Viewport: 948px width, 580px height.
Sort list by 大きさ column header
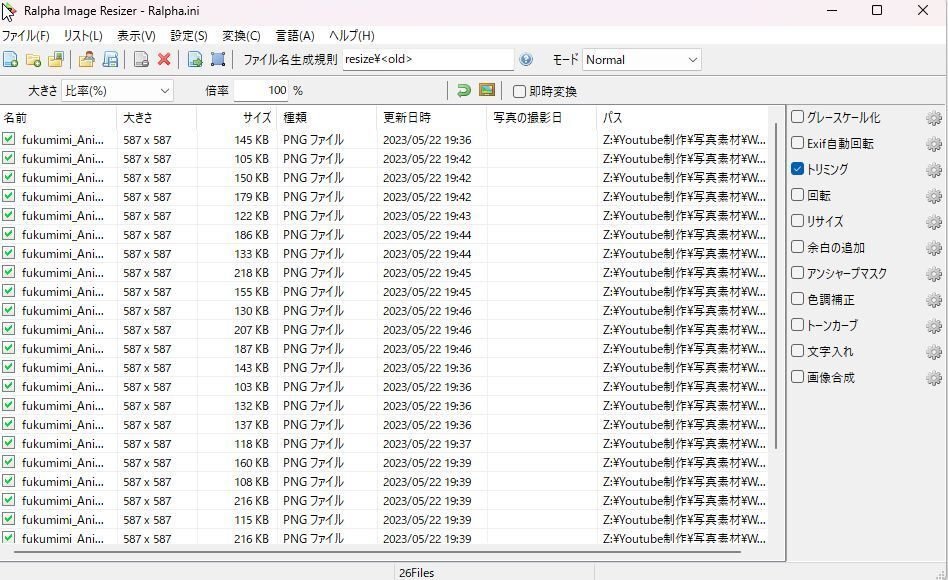[x=157, y=117]
